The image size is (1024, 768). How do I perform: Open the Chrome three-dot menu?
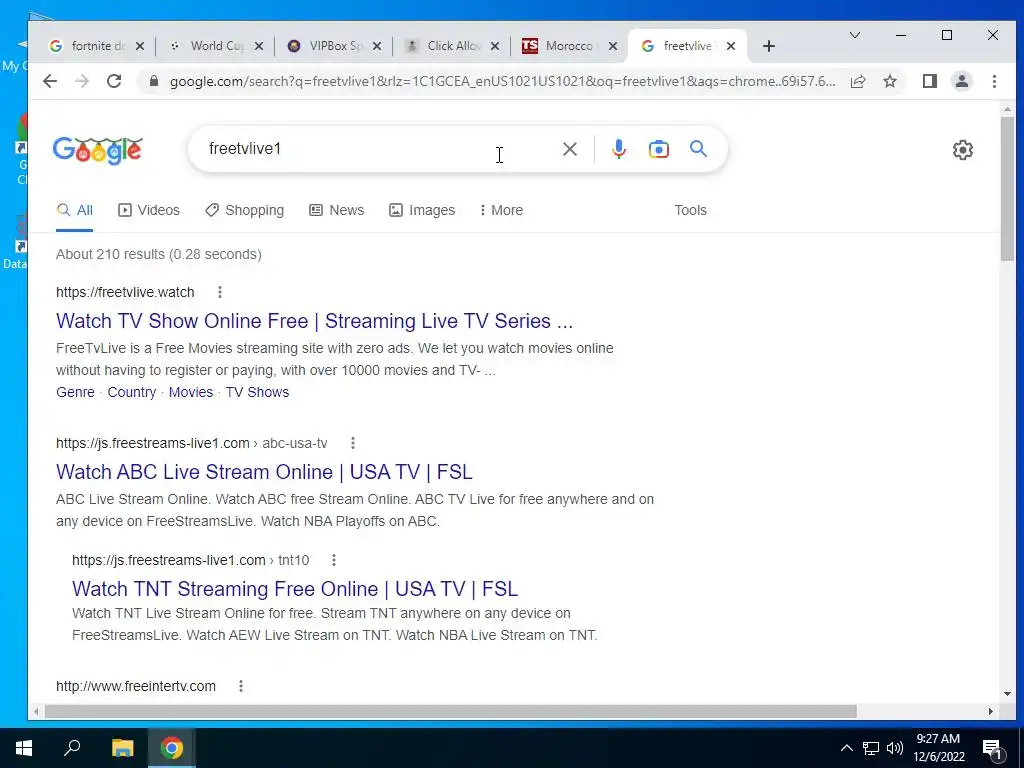coord(994,81)
